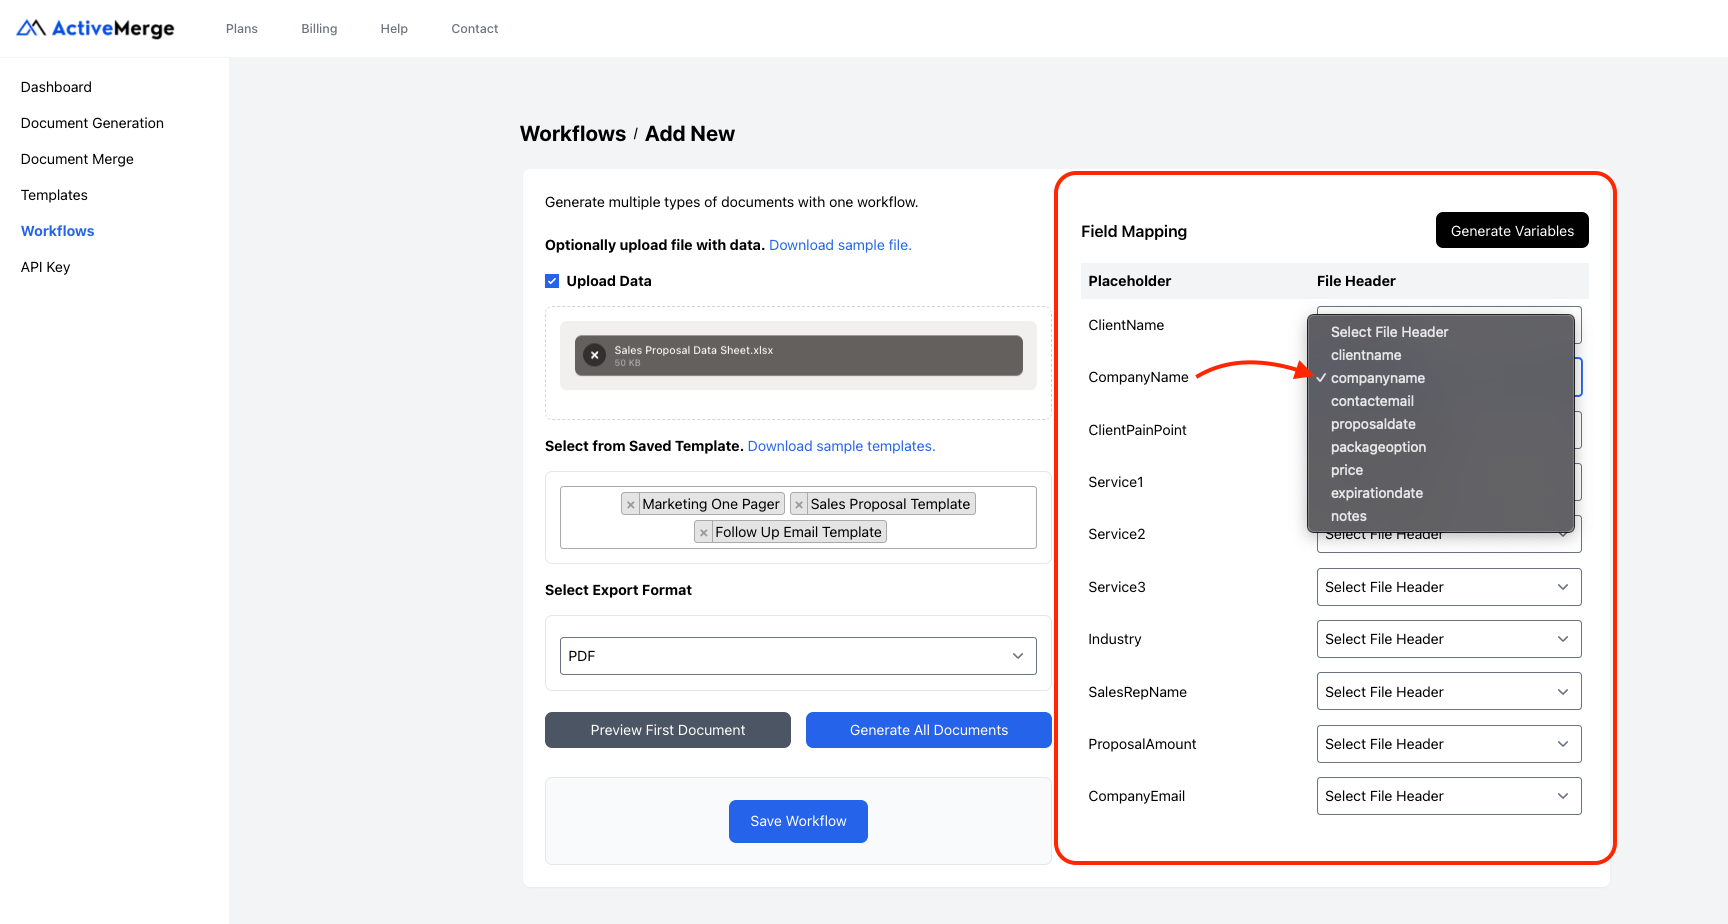Click the ActiveMerge logo icon
This screenshot has width=1728, height=924.
29,27
